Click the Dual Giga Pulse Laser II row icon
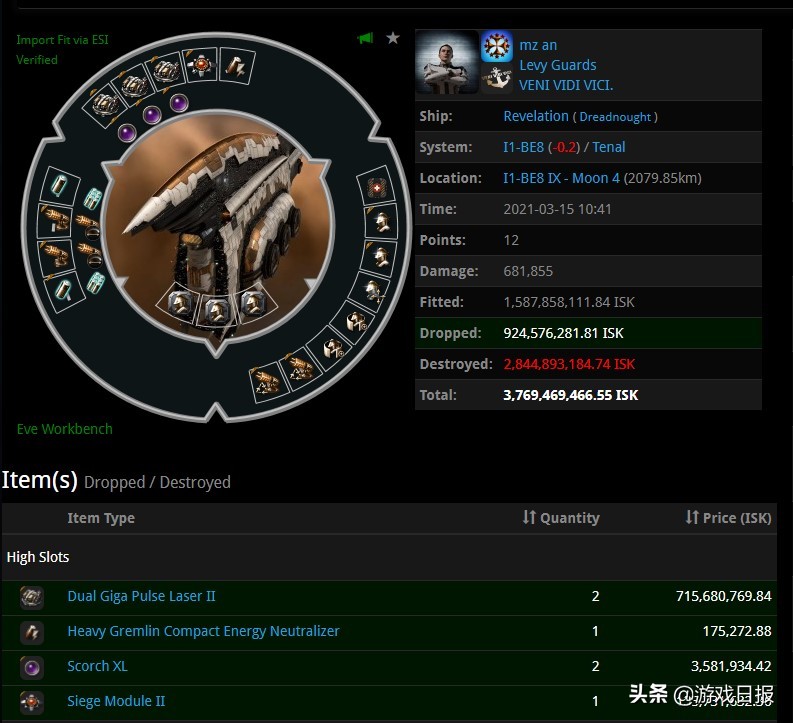Viewport: 793px width, 723px height. pos(31,597)
